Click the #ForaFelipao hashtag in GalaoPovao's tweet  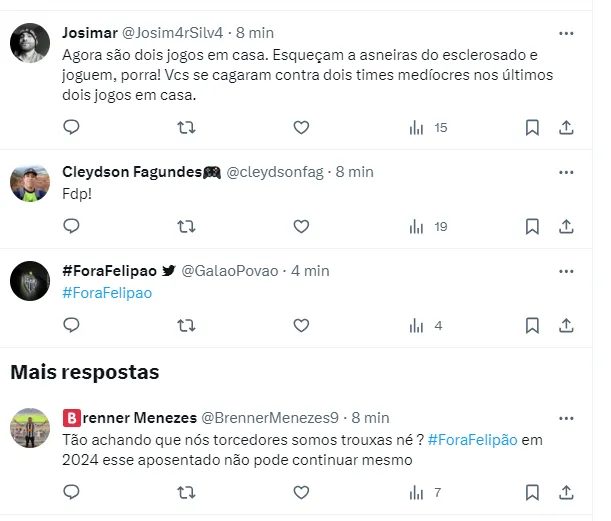(107, 293)
